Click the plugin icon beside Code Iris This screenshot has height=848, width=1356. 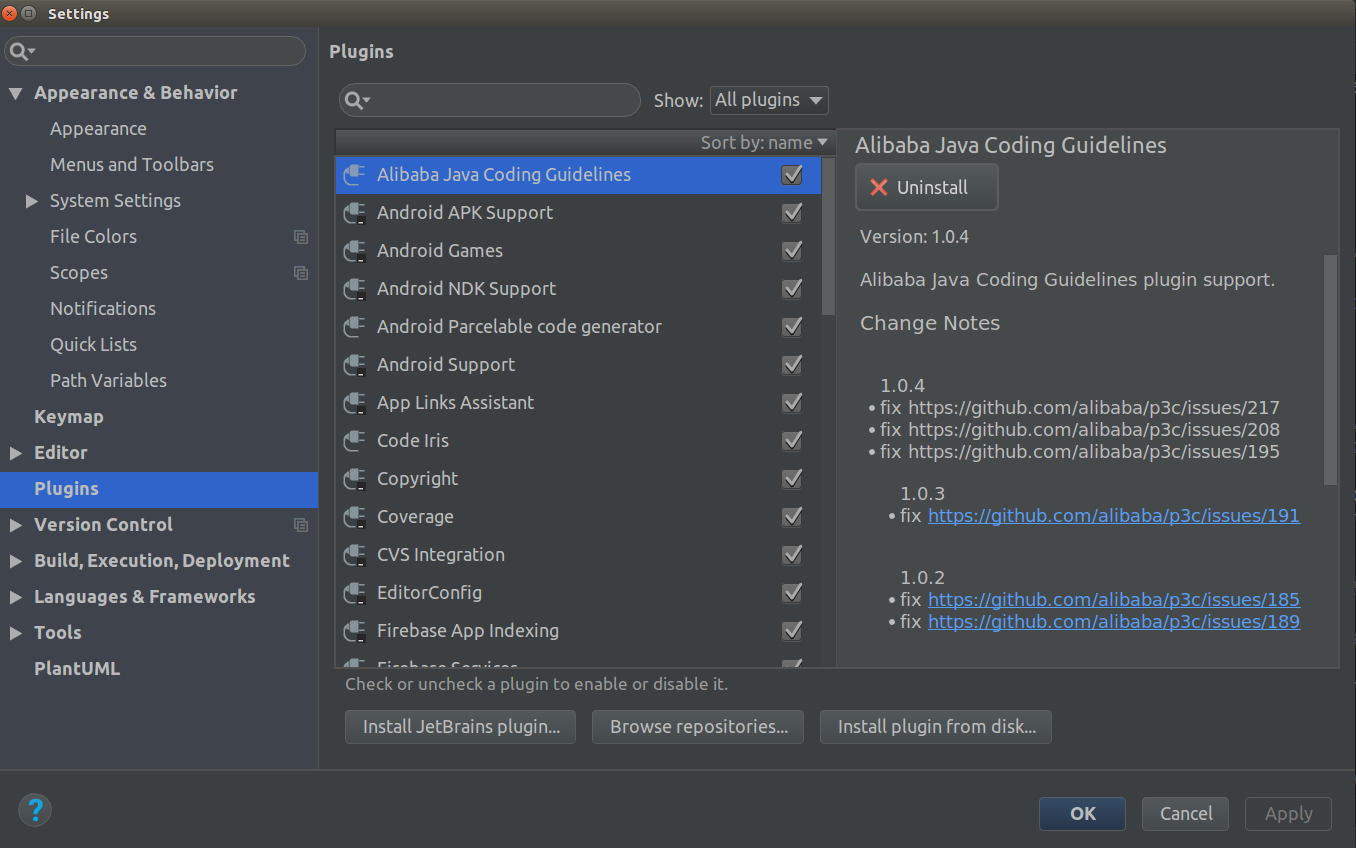354,441
